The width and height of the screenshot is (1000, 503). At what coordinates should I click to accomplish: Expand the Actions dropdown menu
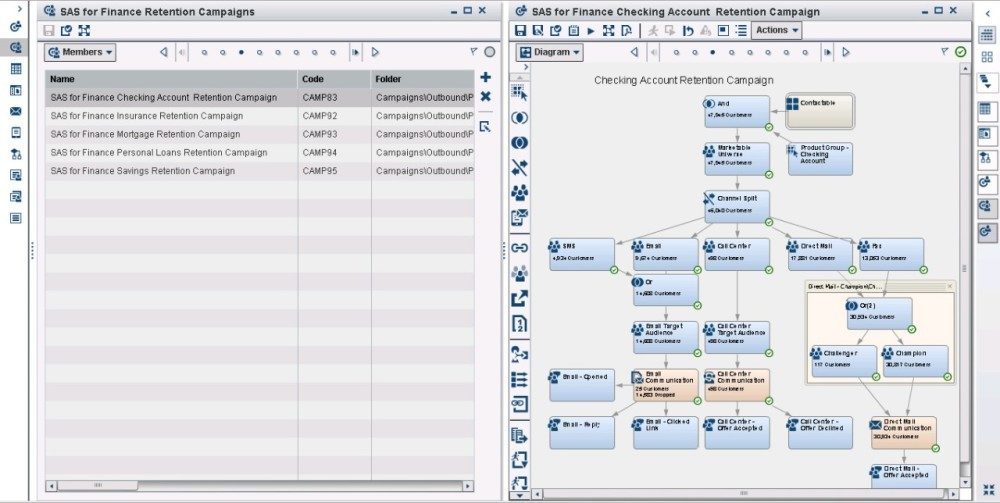point(776,30)
